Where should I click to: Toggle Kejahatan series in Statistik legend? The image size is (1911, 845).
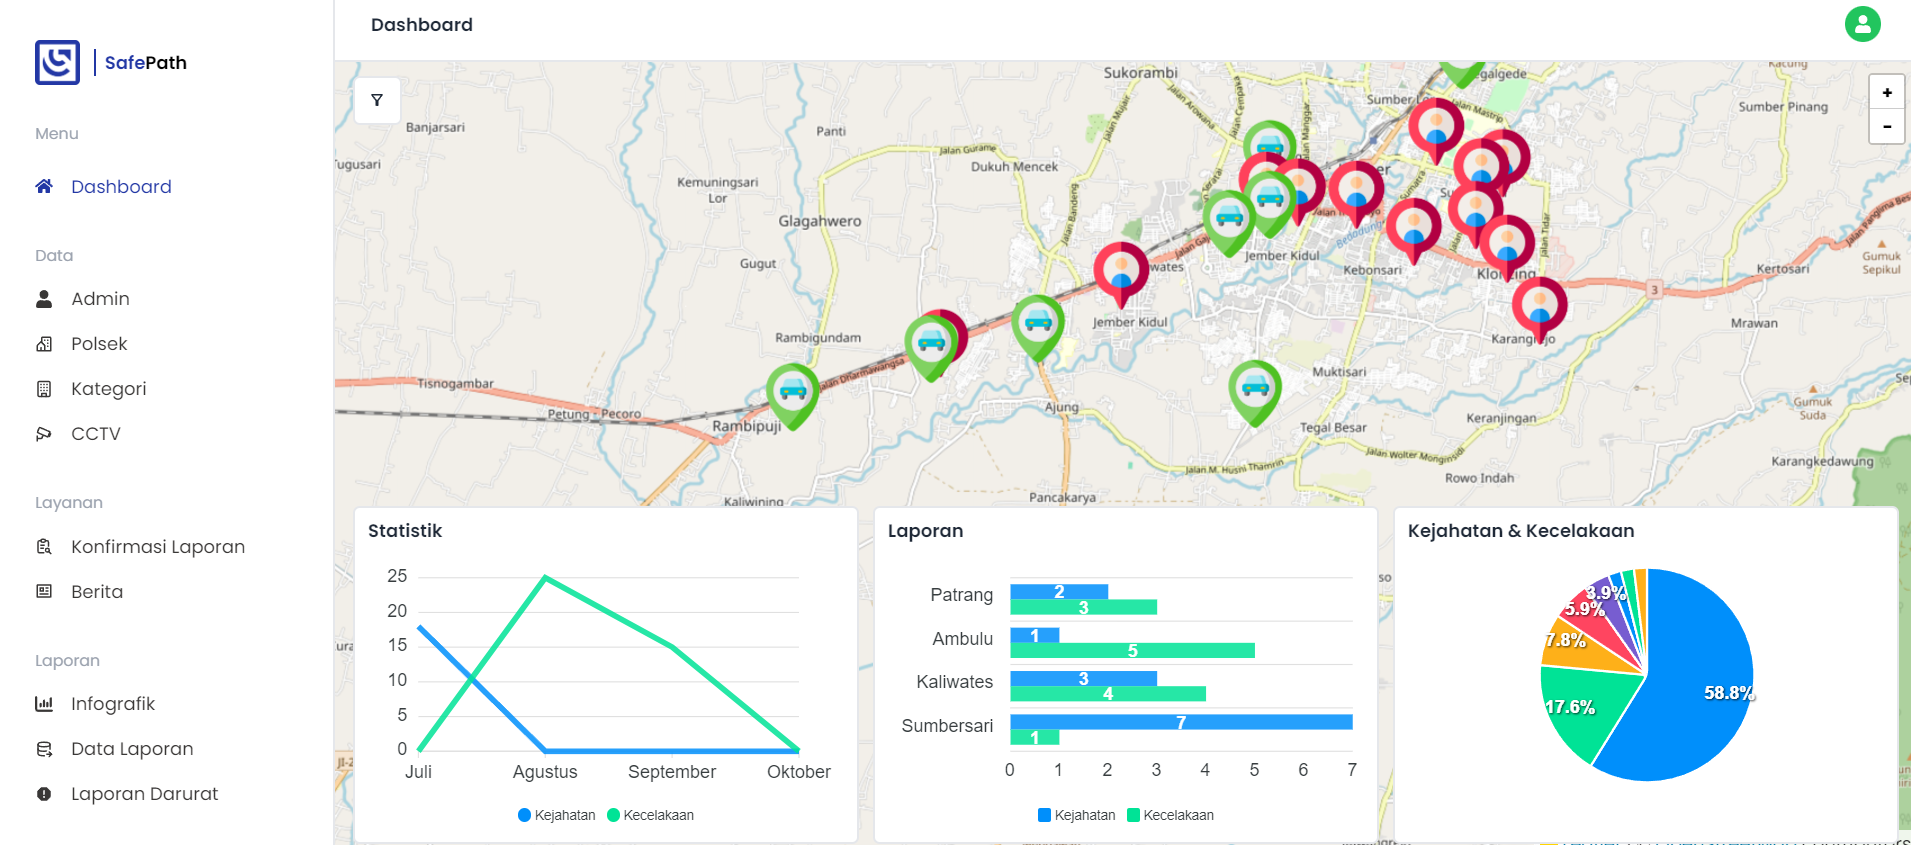pyautogui.click(x=556, y=815)
